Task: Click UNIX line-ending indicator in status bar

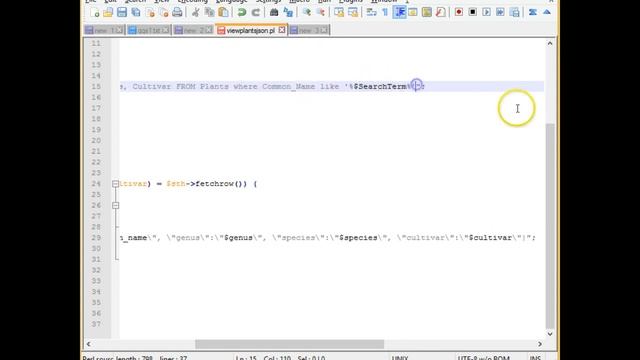Action: click(x=400, y=358)
